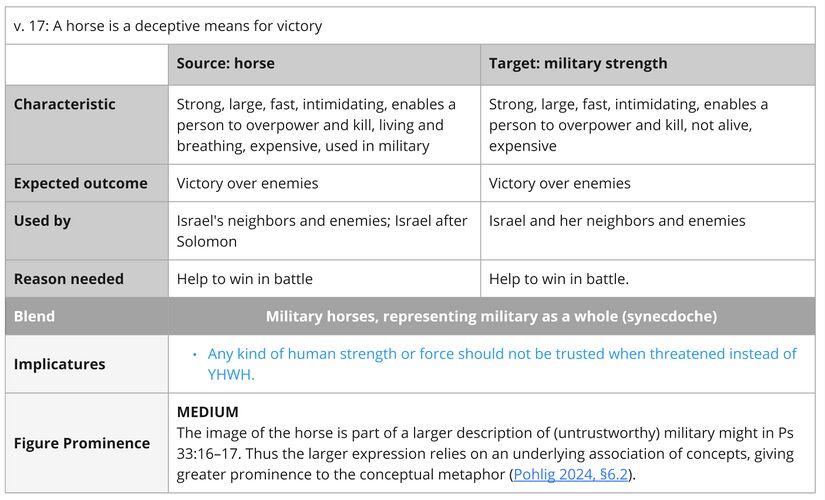The width and height of the screenshot is (825, 500).
Task: Click the Expected outcome row label
Action: click(80, 183)
